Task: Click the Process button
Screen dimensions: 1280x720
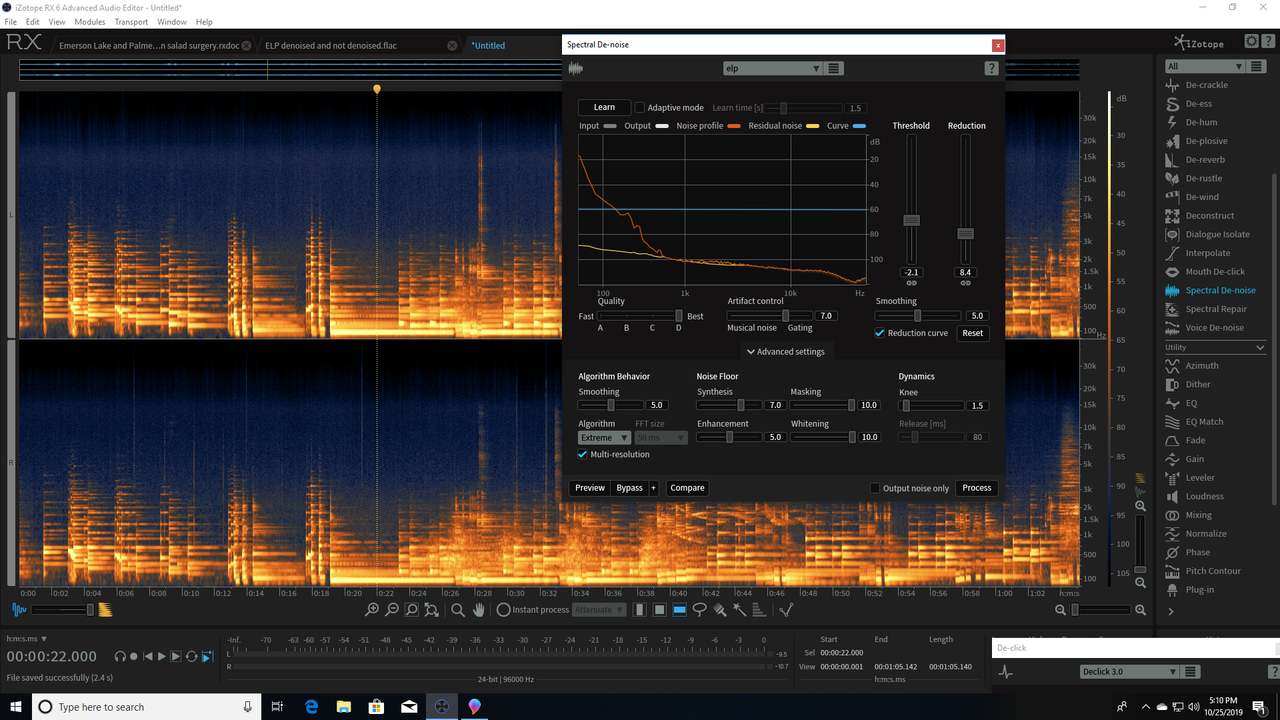Action: click(x=977, y=488)
